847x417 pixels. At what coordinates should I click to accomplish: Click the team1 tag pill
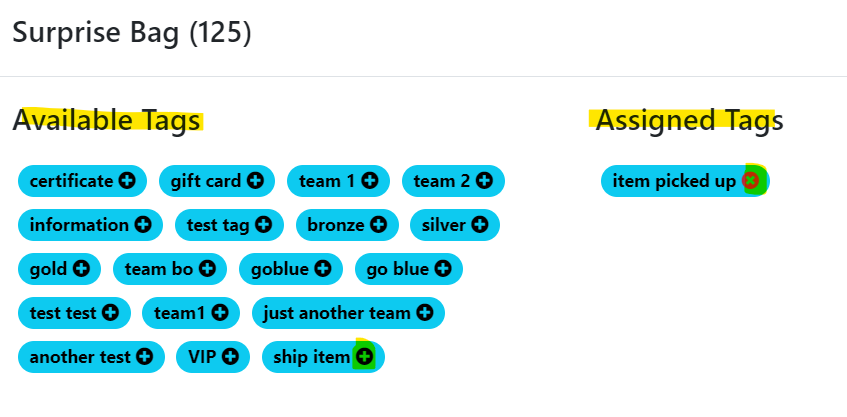[180, 313]
